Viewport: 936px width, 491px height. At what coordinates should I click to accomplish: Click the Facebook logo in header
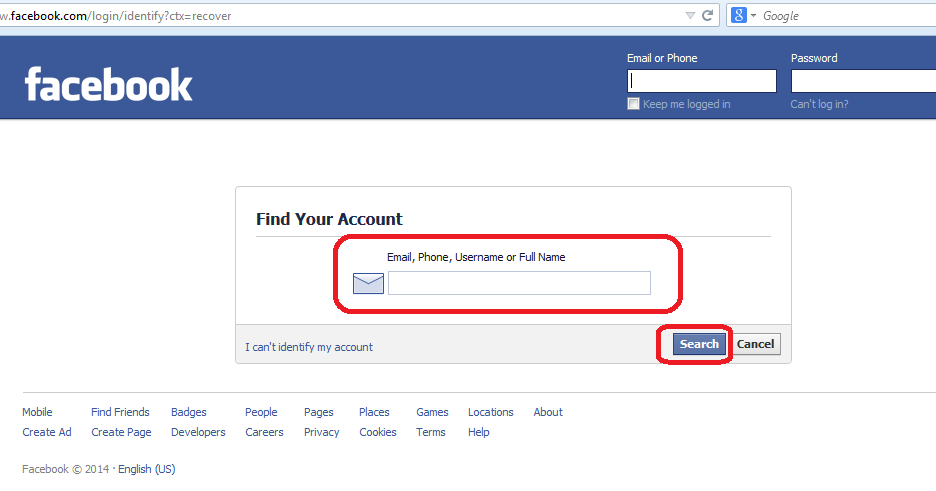click(108, 85)
